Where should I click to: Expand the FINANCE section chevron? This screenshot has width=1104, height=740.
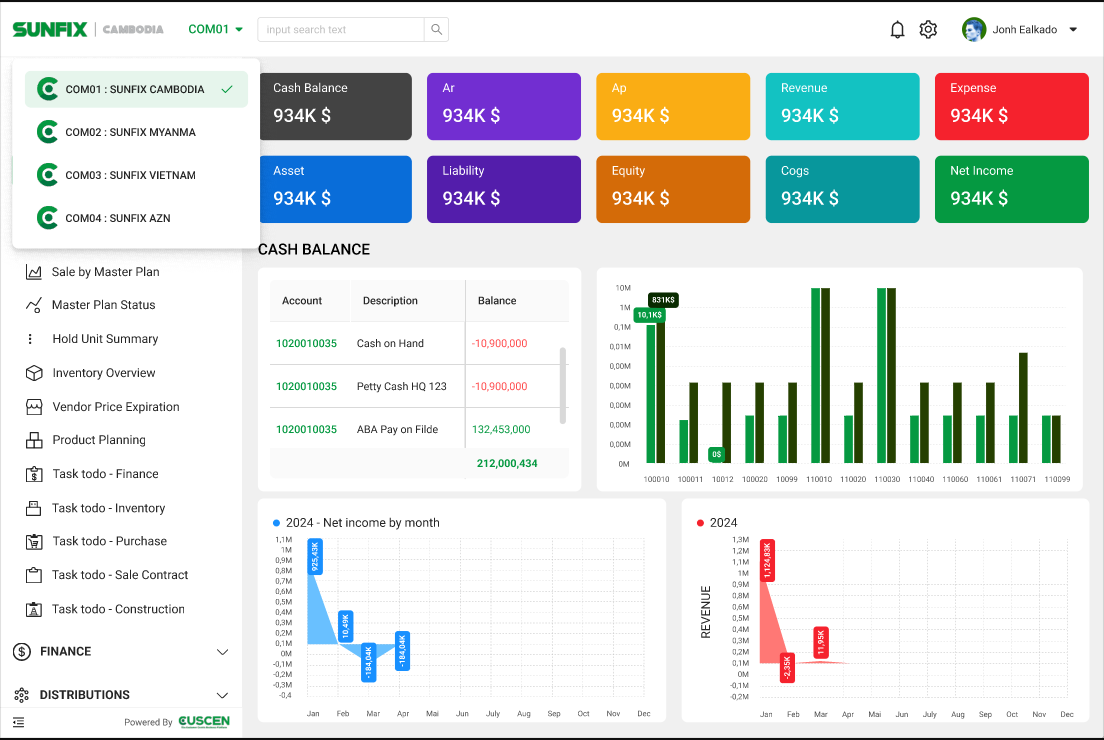click(222, 652)
